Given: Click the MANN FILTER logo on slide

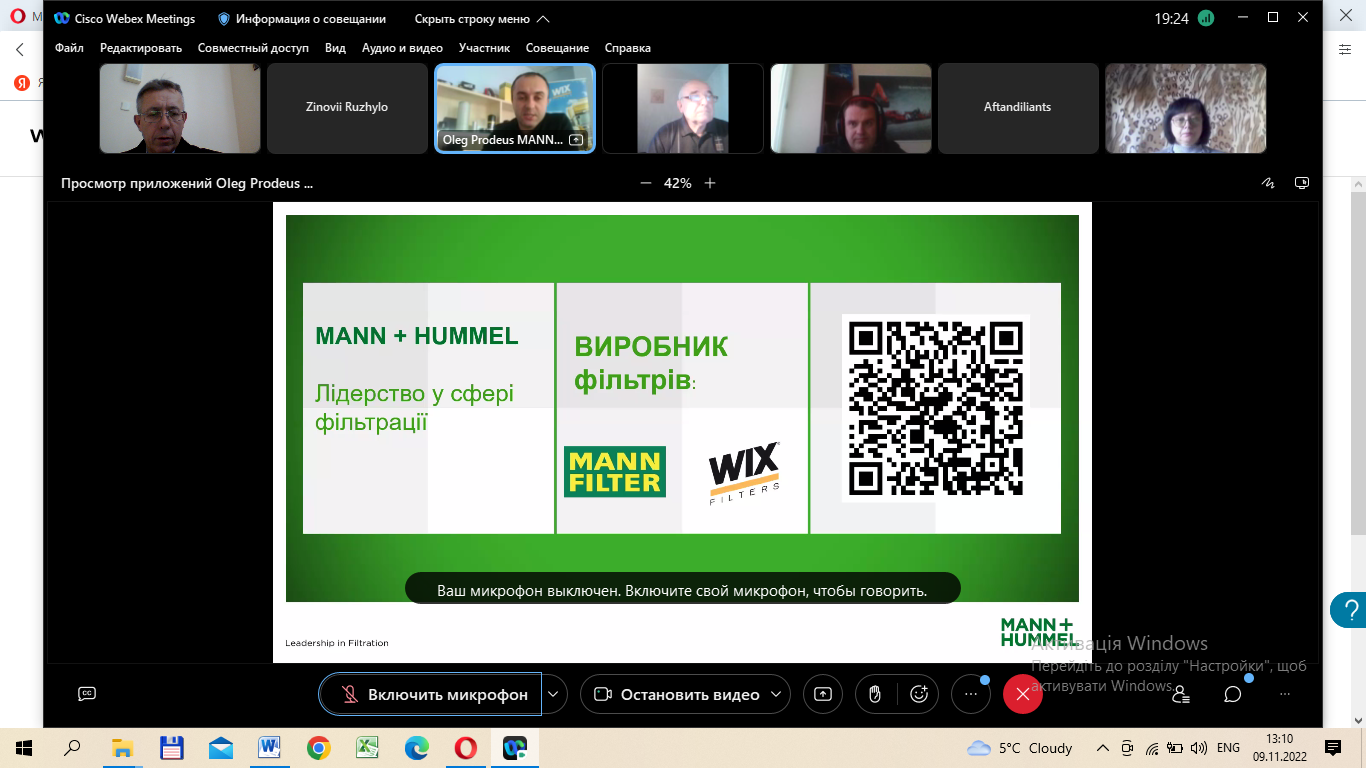Looking at the screenshot, I should tap(615, 472).
